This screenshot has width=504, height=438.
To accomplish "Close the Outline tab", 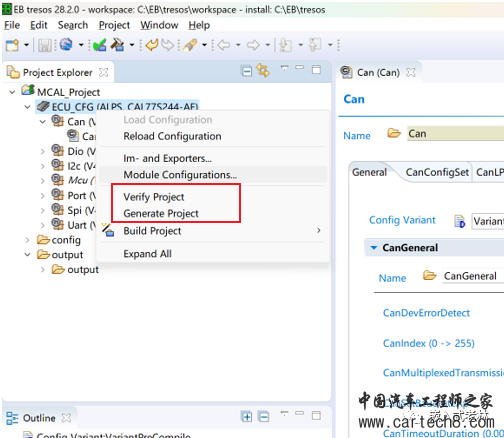I will pos(67,418).
